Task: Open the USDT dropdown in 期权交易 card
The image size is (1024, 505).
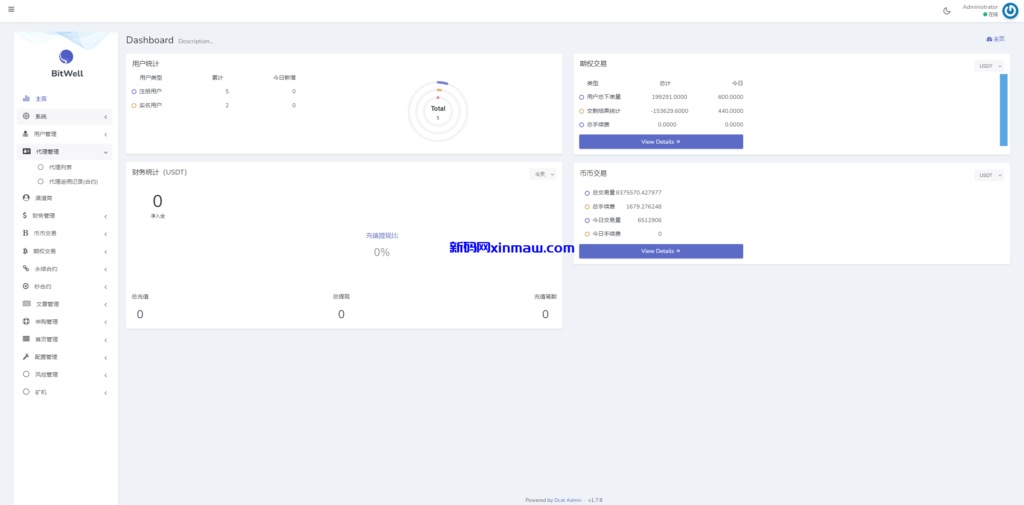Action: 988,66
